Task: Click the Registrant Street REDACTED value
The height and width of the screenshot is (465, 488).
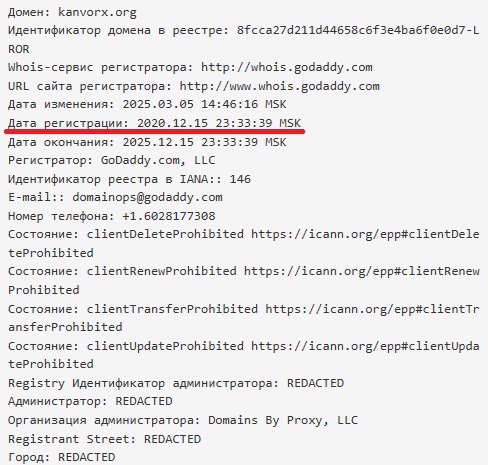Action: tap(172, 439)
